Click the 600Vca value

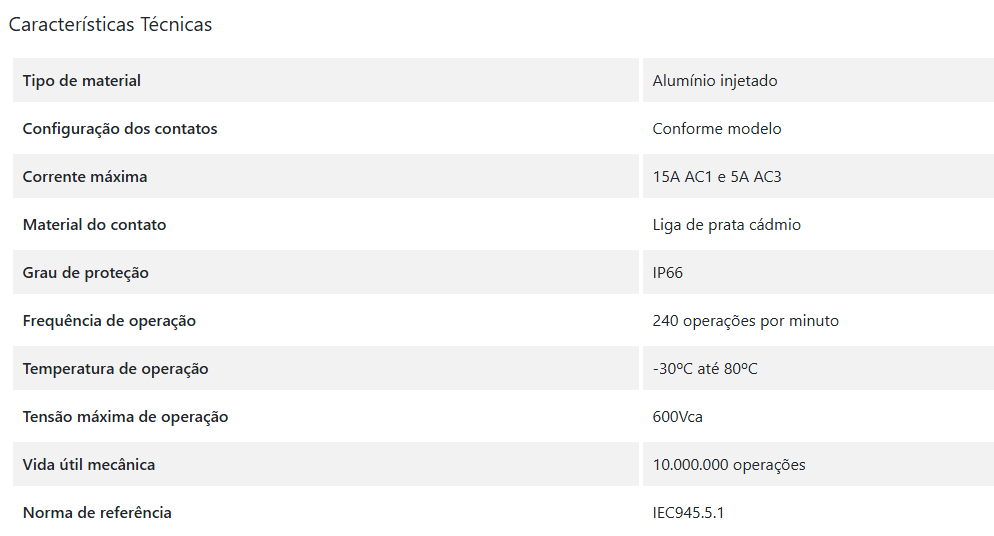(677, 417)
